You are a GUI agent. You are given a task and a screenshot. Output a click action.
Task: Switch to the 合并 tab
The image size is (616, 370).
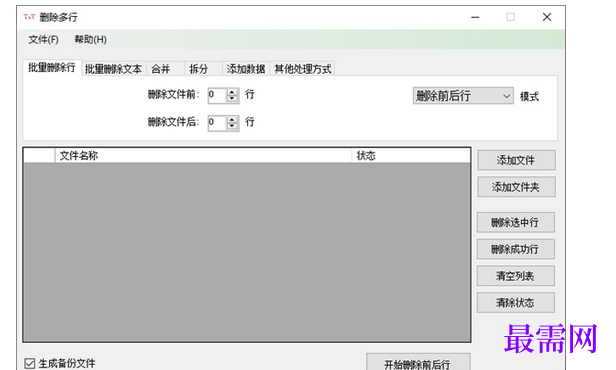165,69
